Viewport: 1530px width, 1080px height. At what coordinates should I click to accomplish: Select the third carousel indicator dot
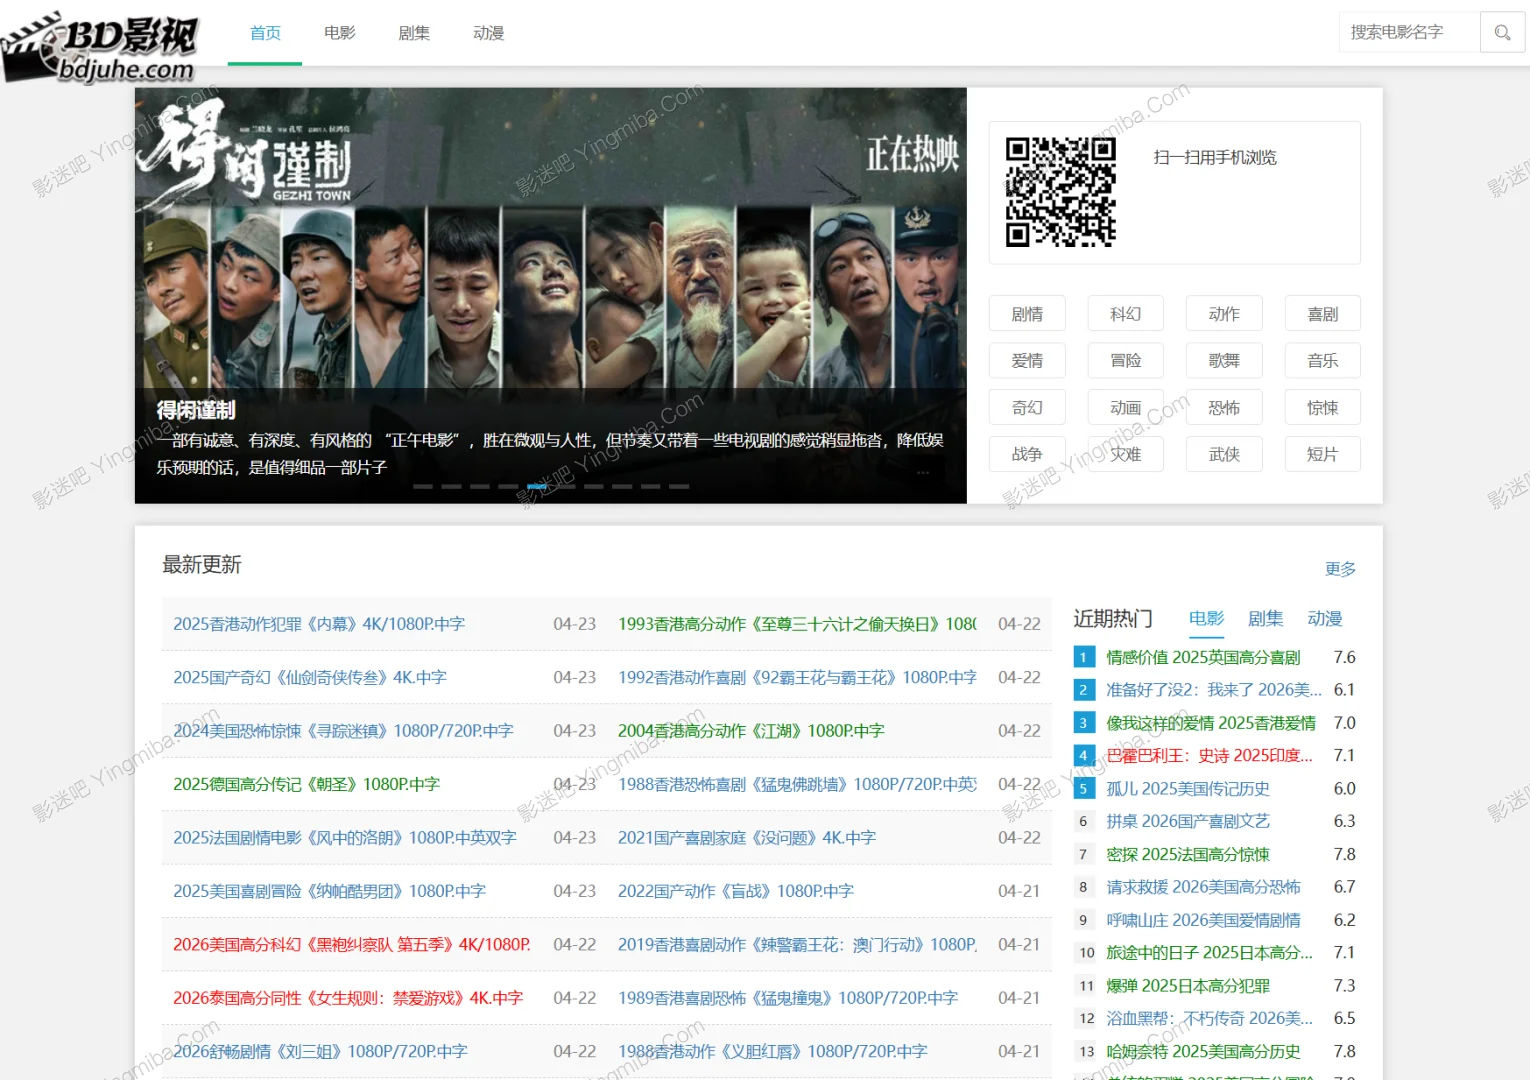click(x=480, y=487)
